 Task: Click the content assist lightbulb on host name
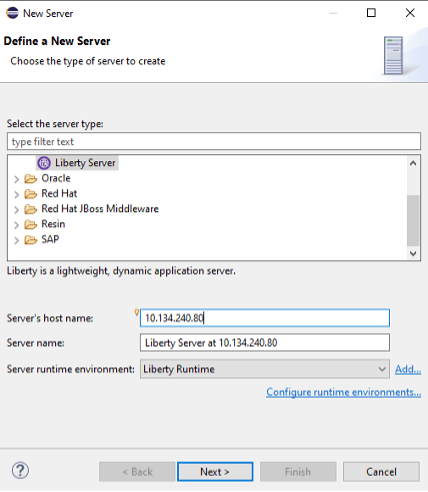[137, 312]
